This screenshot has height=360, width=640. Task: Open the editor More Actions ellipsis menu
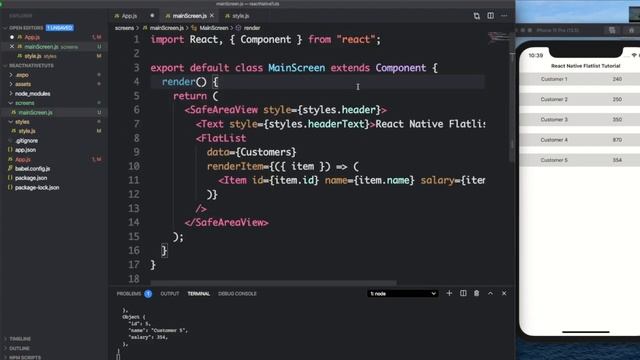click(x=504, y=16)
